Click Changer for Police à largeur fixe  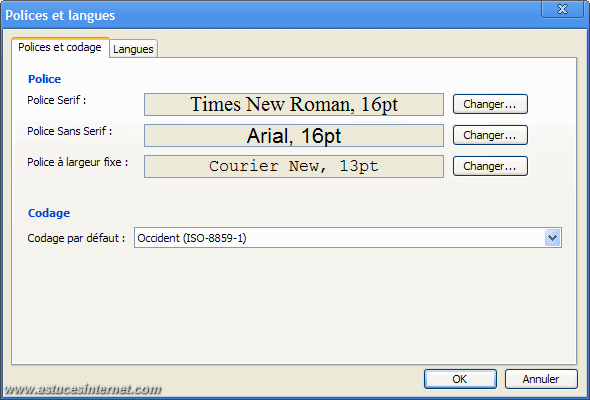[x=490, y=166]
